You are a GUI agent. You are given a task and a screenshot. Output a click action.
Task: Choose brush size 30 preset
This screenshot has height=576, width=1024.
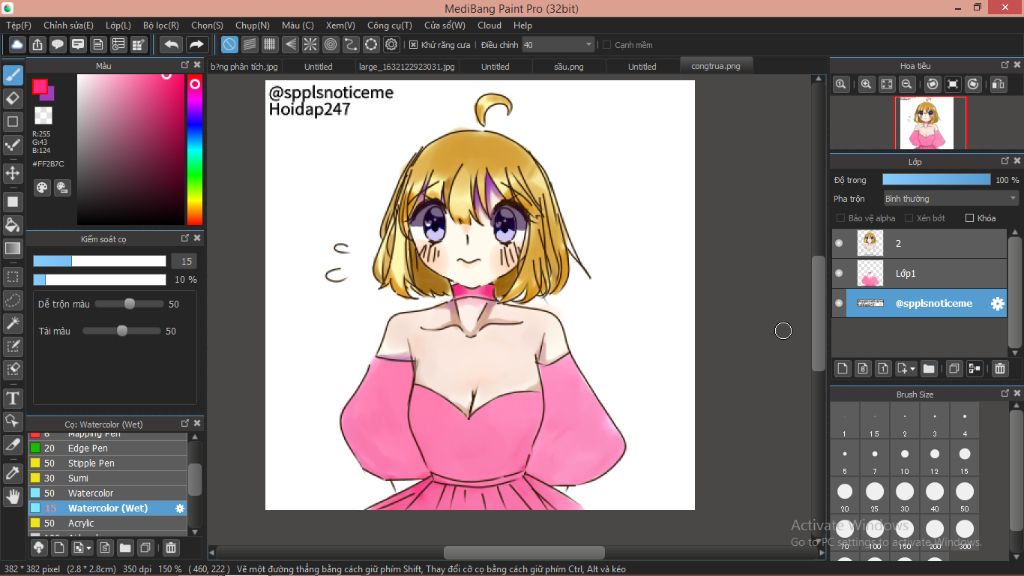[904, 495]
